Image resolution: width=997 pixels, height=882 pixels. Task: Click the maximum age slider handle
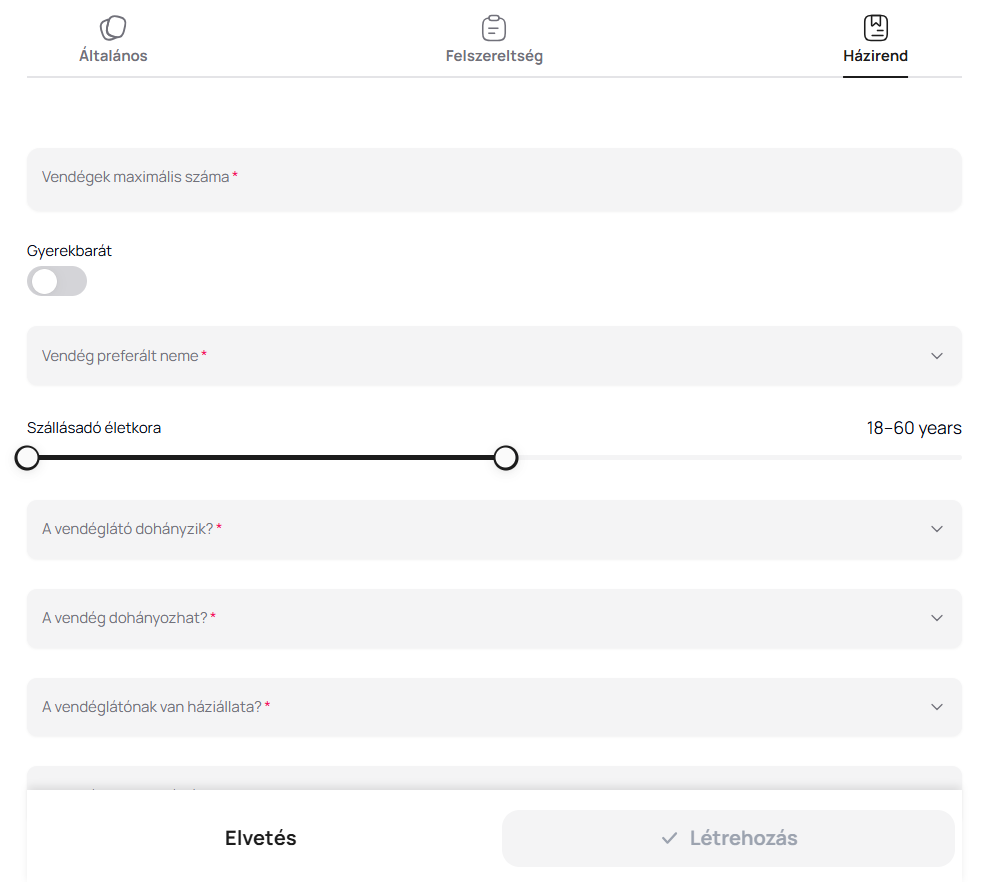click(506, 458)
